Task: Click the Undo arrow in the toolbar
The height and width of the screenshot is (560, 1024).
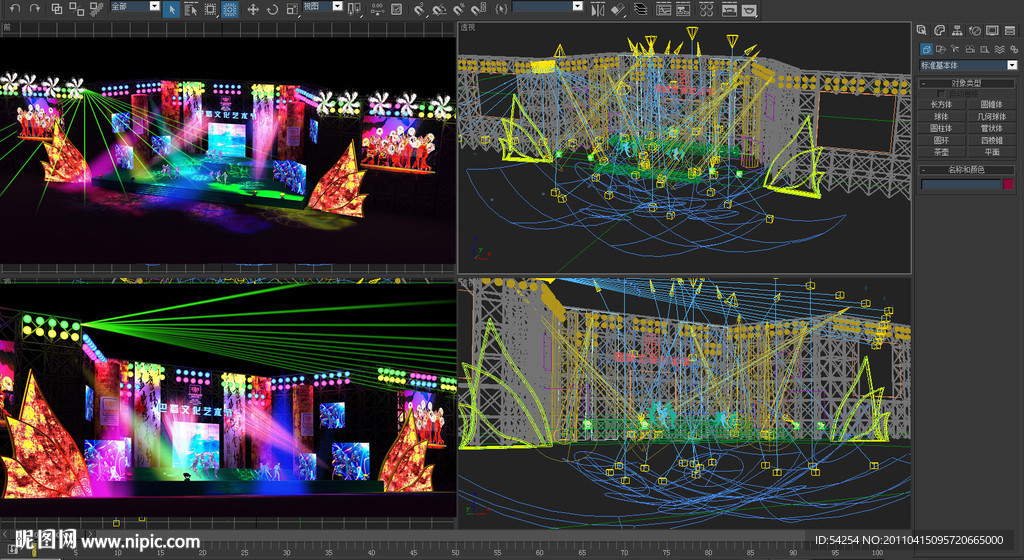Action: click(14, 8)
